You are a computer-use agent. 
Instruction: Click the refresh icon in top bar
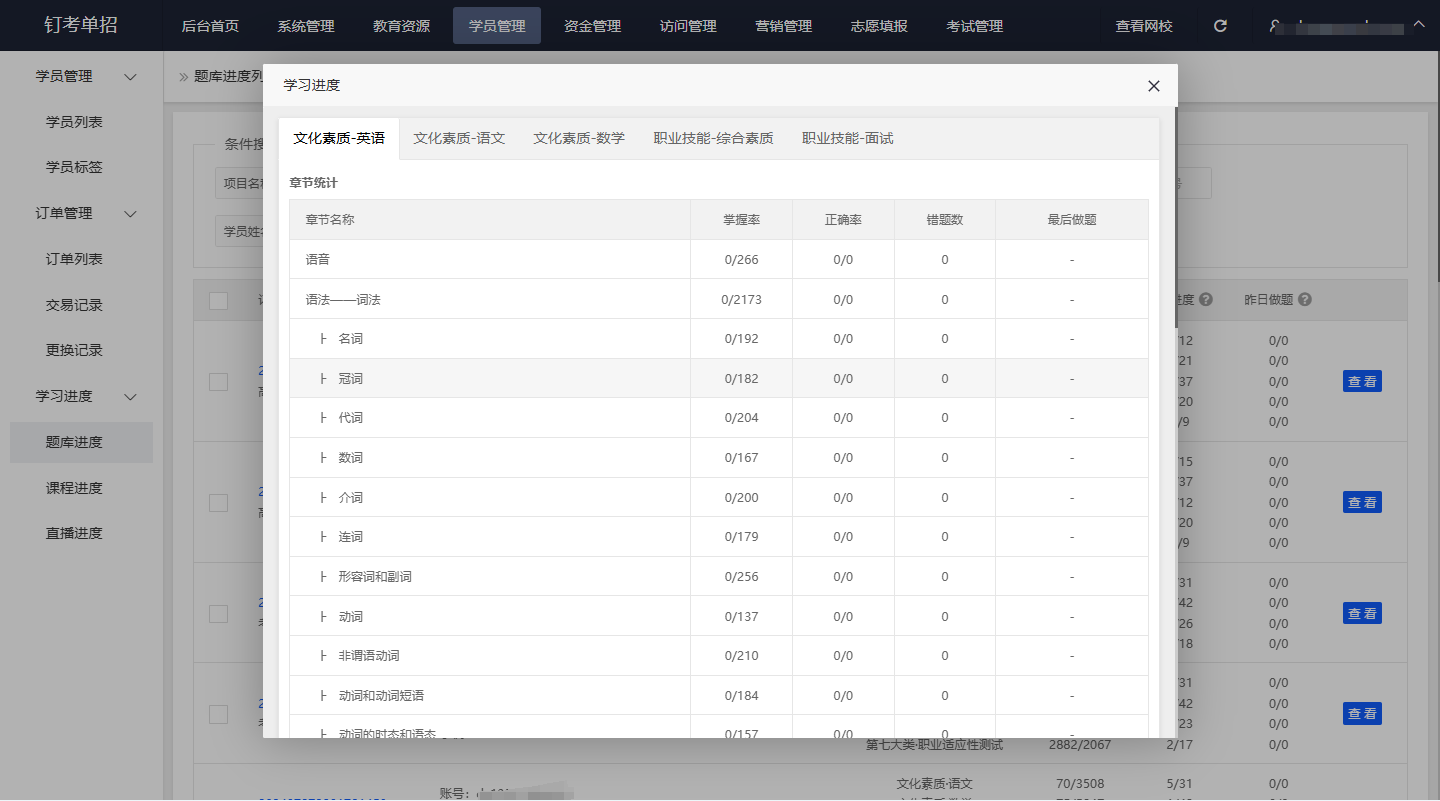click(x=1220, y=26)
